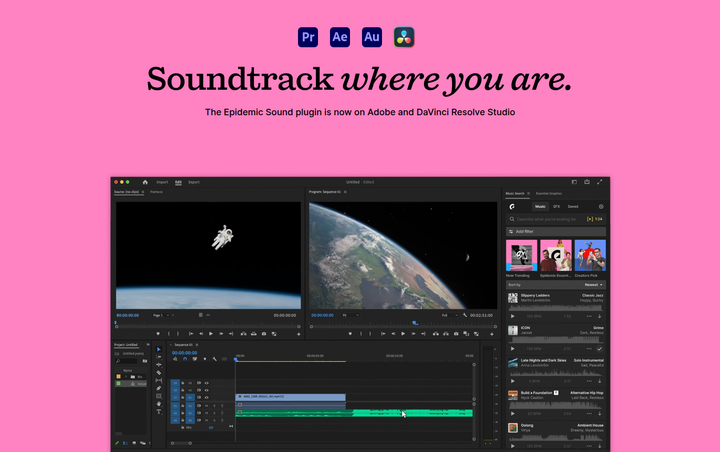Click the Premiere Pro app icon
The width and height of the screenshot is (720, 452).
point(308,37)
